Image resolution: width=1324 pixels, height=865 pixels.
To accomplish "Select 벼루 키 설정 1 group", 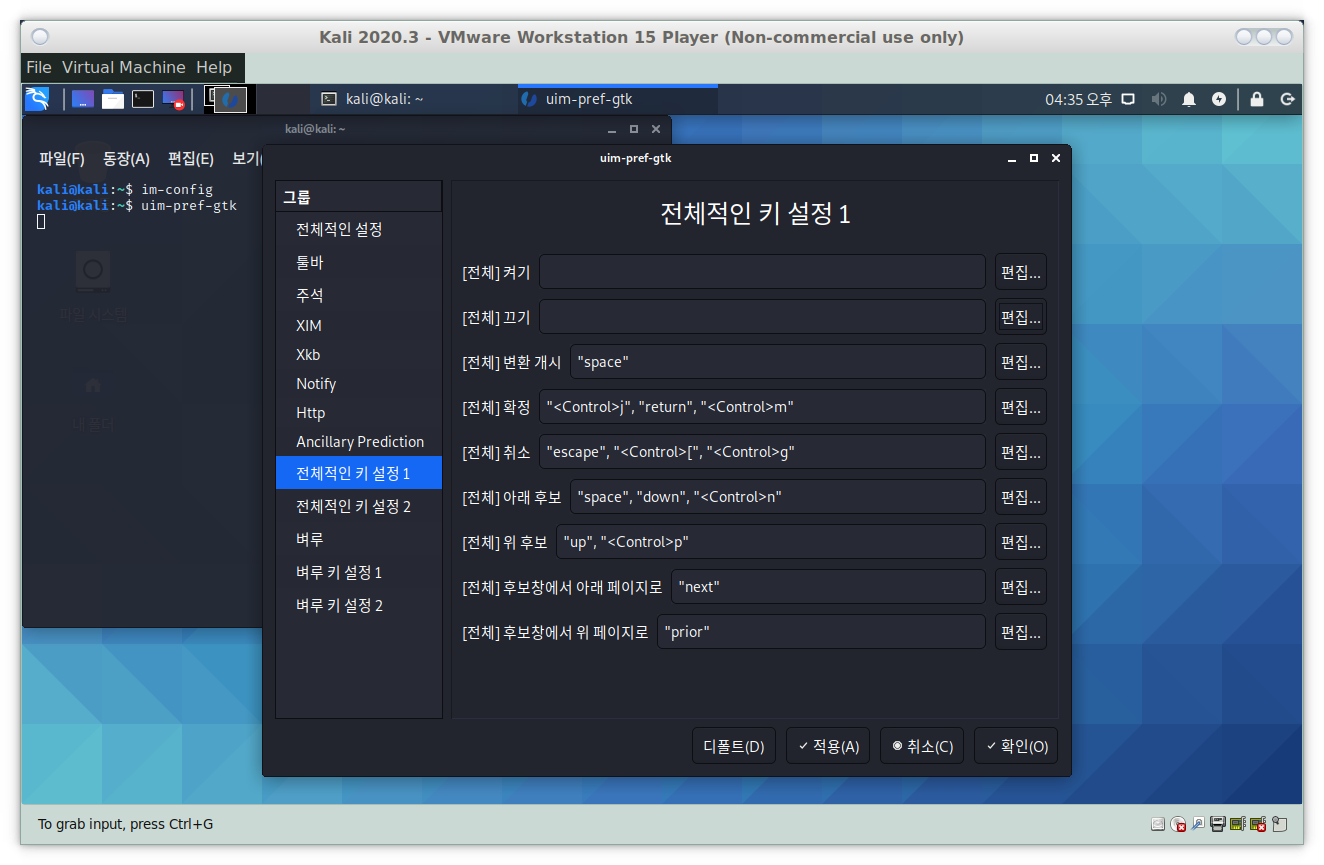I will pos(359,572).
